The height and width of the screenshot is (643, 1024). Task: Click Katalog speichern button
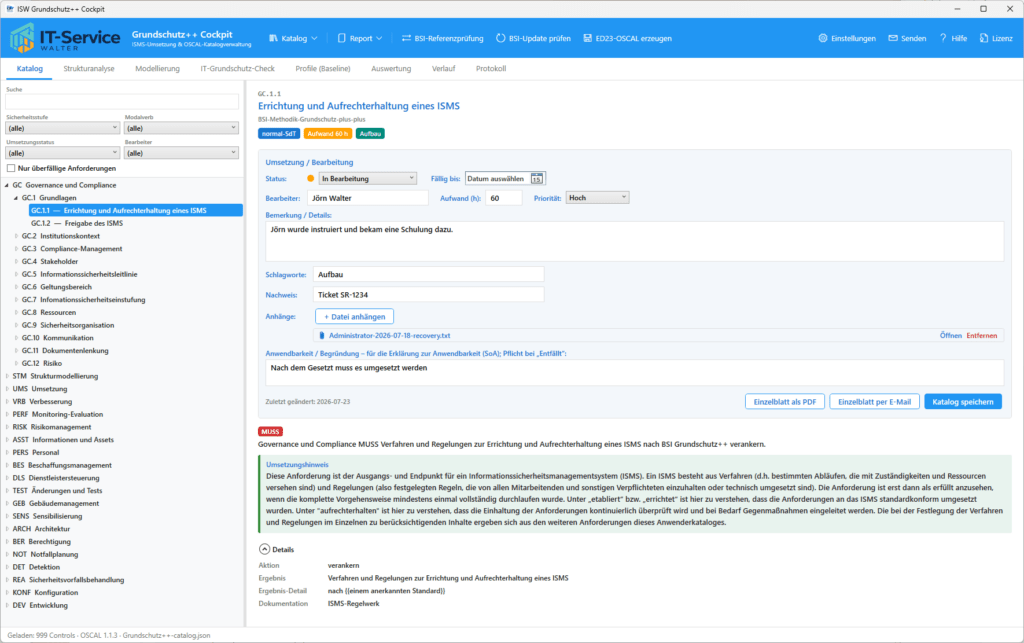coord(963,401)
